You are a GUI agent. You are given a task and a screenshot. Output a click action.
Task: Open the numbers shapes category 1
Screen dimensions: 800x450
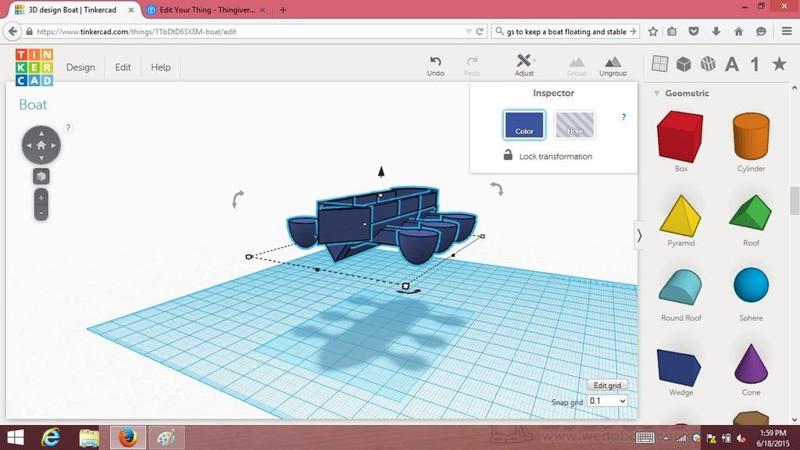[x=755, y=64]
